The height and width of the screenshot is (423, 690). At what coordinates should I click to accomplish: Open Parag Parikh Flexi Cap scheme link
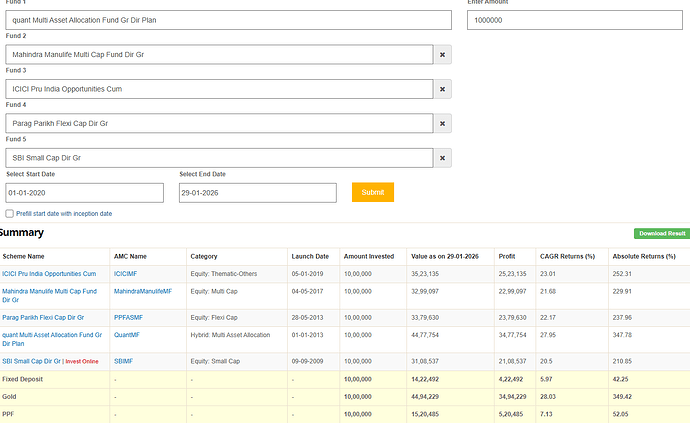pos(43,317)
